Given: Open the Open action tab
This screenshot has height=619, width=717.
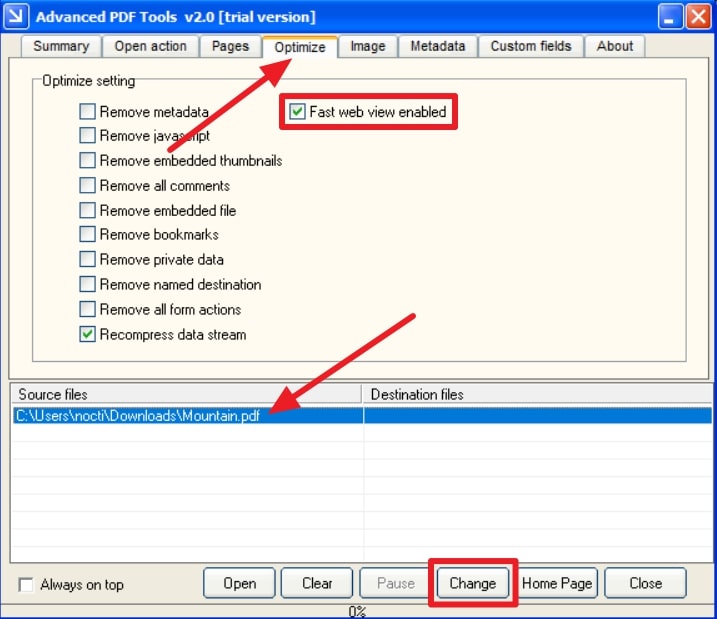Looking at the screenshot, I should [150, 46].
